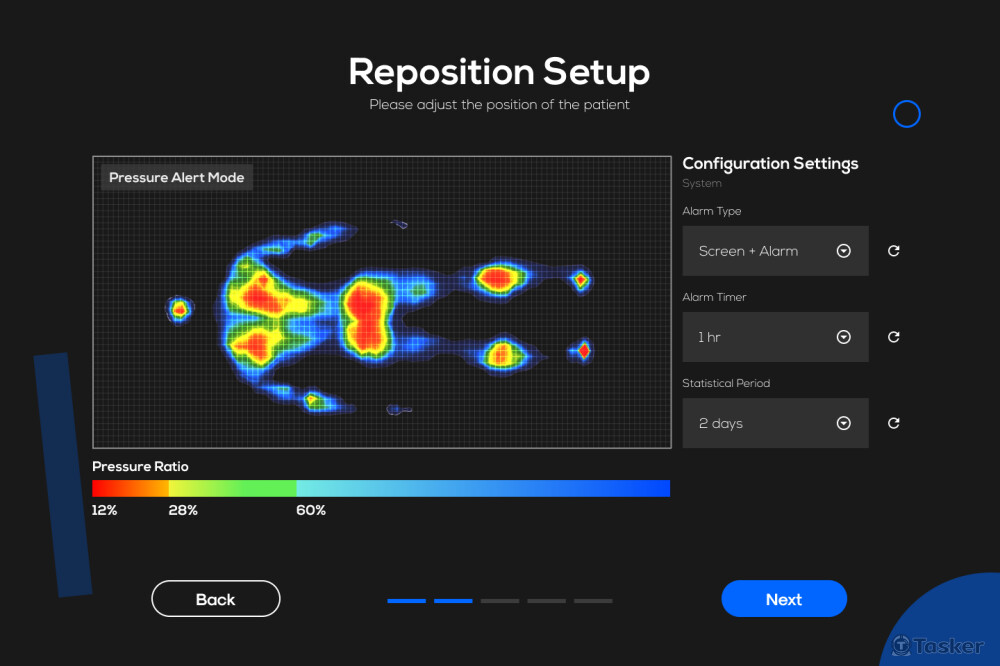Reset the Alarm Timer setting
Image resolution: width=1000 pixels, height=666 pixels.
894,337
